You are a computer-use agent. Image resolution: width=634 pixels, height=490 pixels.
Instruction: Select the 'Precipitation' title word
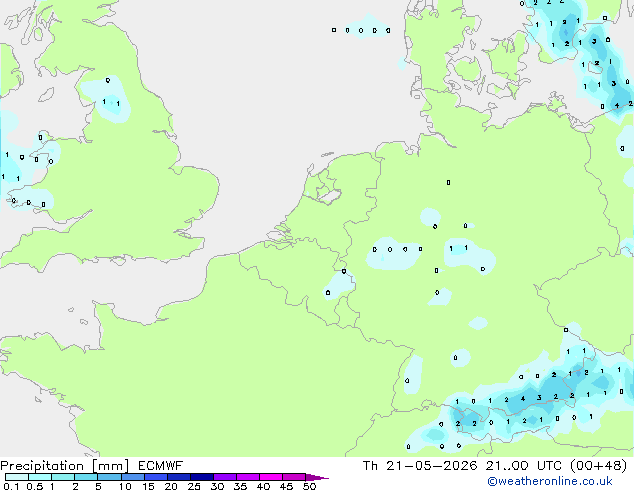[42, 466]
